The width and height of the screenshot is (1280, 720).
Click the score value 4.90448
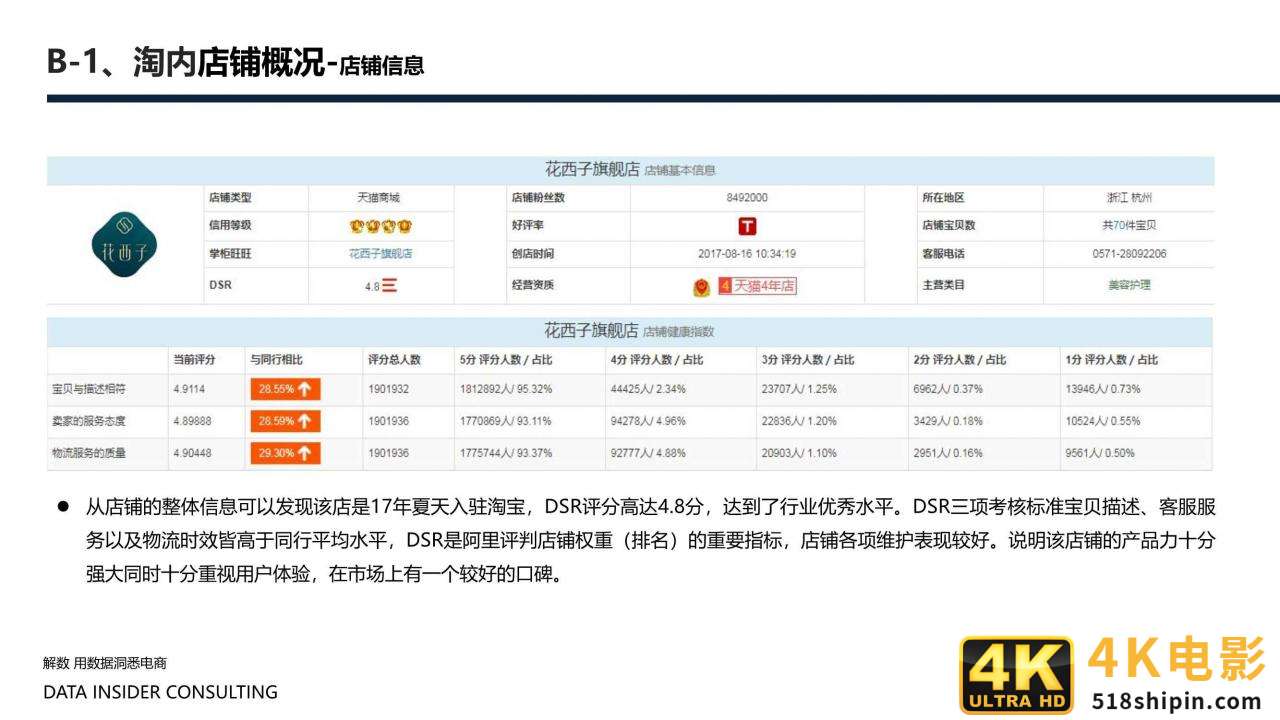pos(192,453)
